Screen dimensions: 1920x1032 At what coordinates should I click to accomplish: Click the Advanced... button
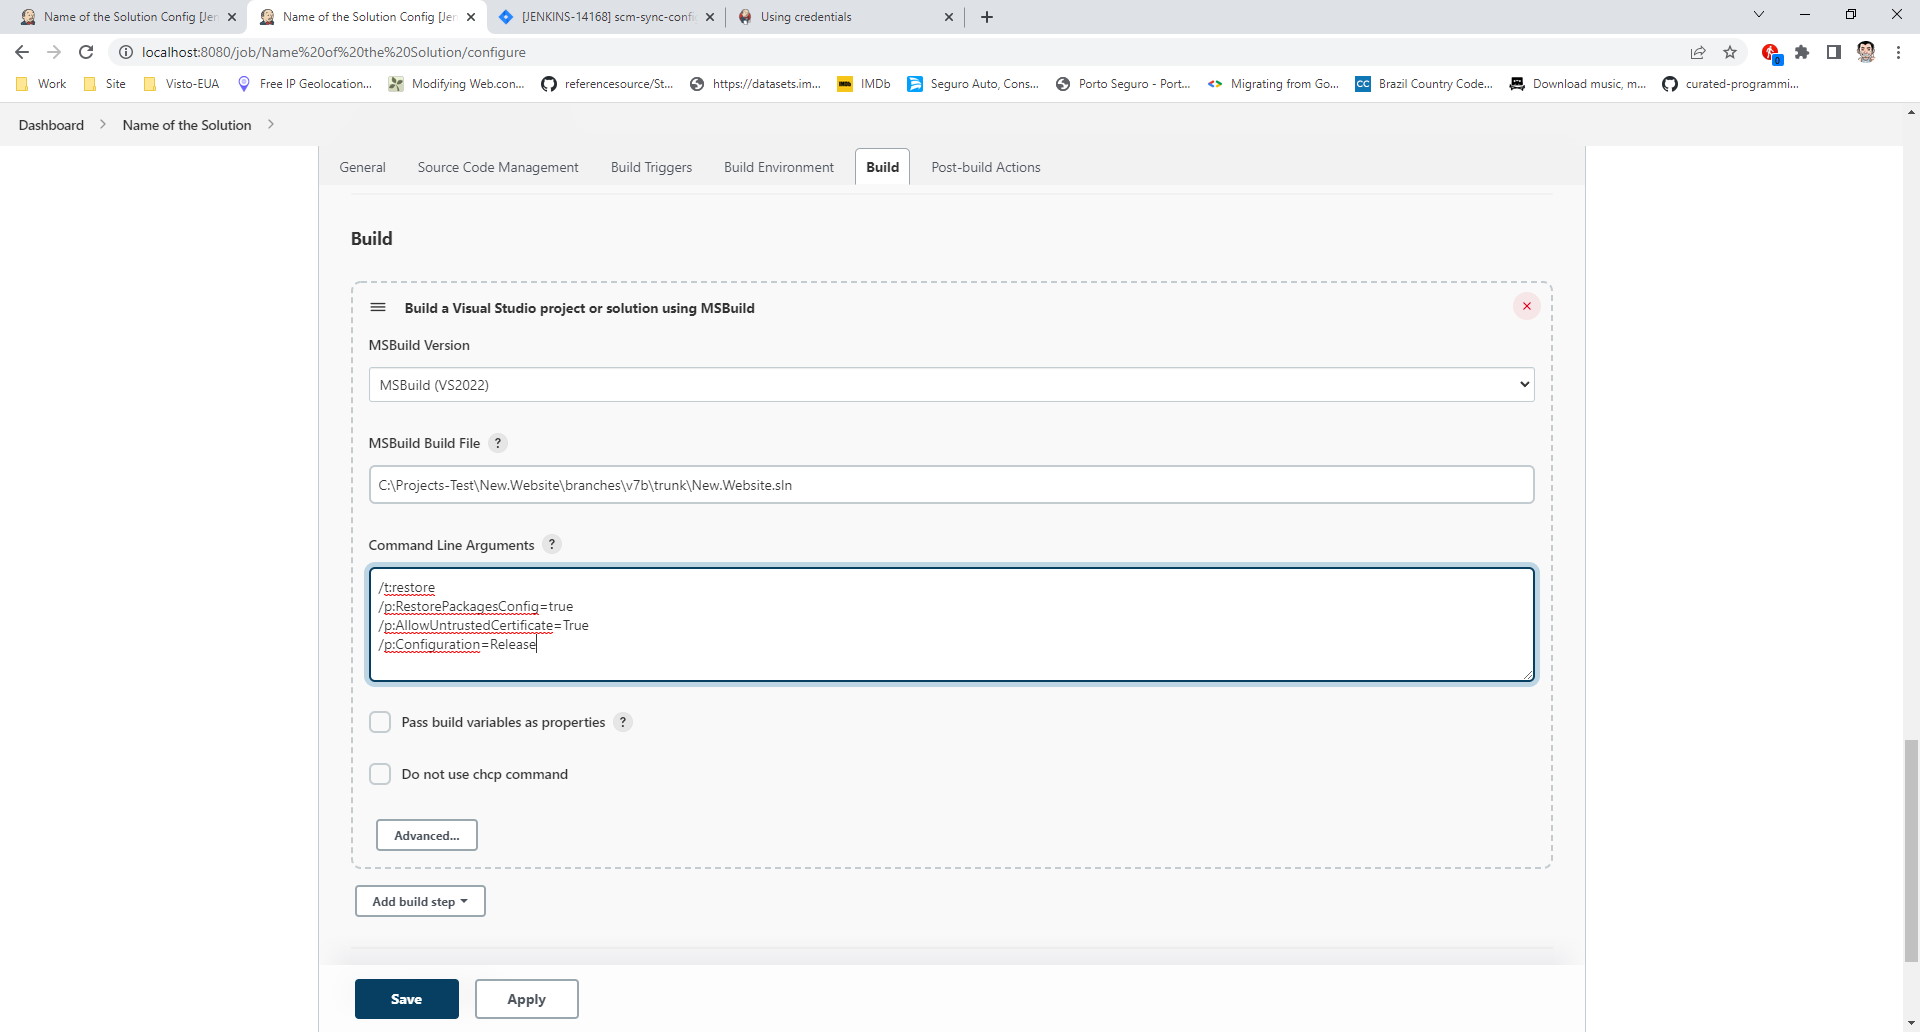426,835
